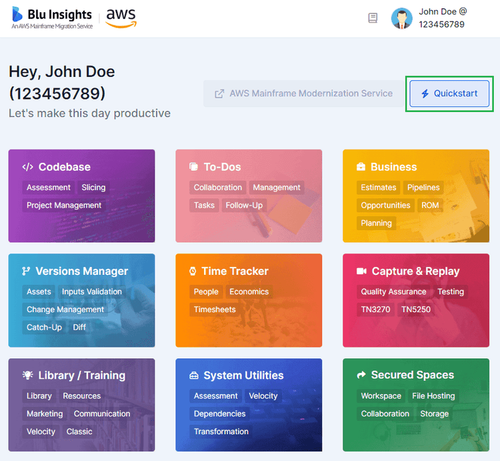
Task: Open the documentation book icon
Action: point(373,18)
